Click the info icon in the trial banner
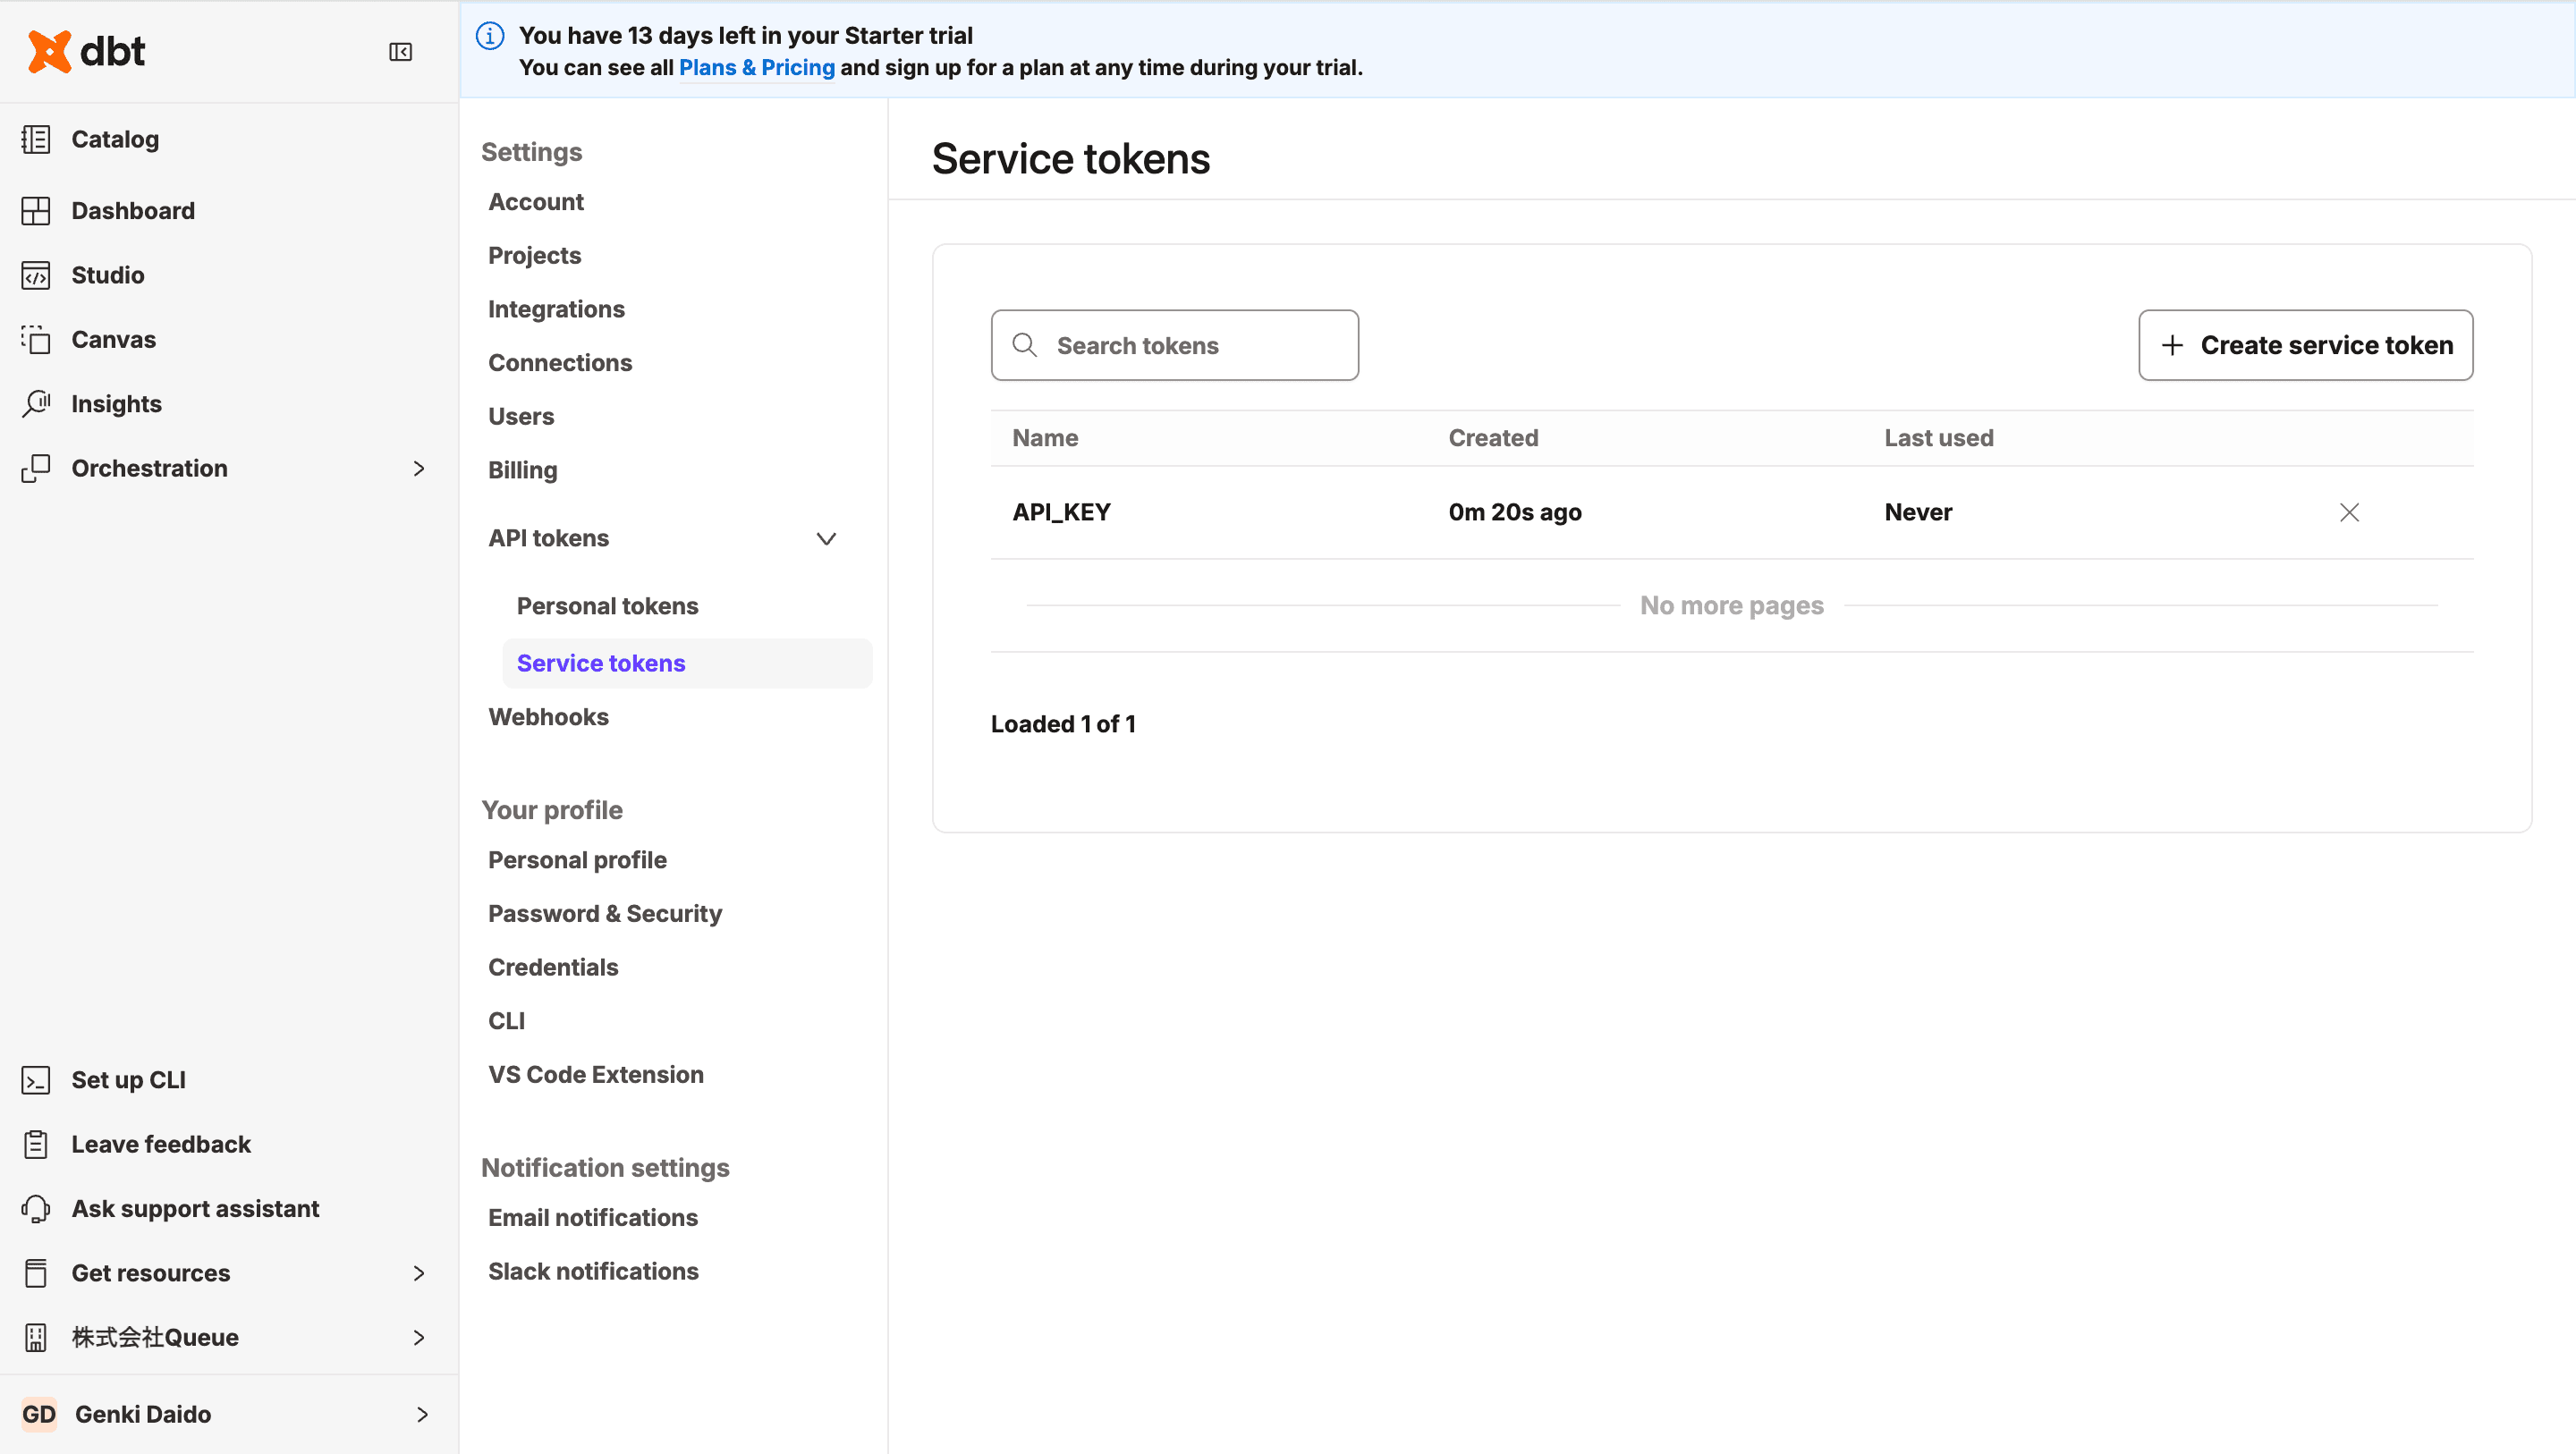Viewport: 2576px width, 1454px height. click(489, 35)
